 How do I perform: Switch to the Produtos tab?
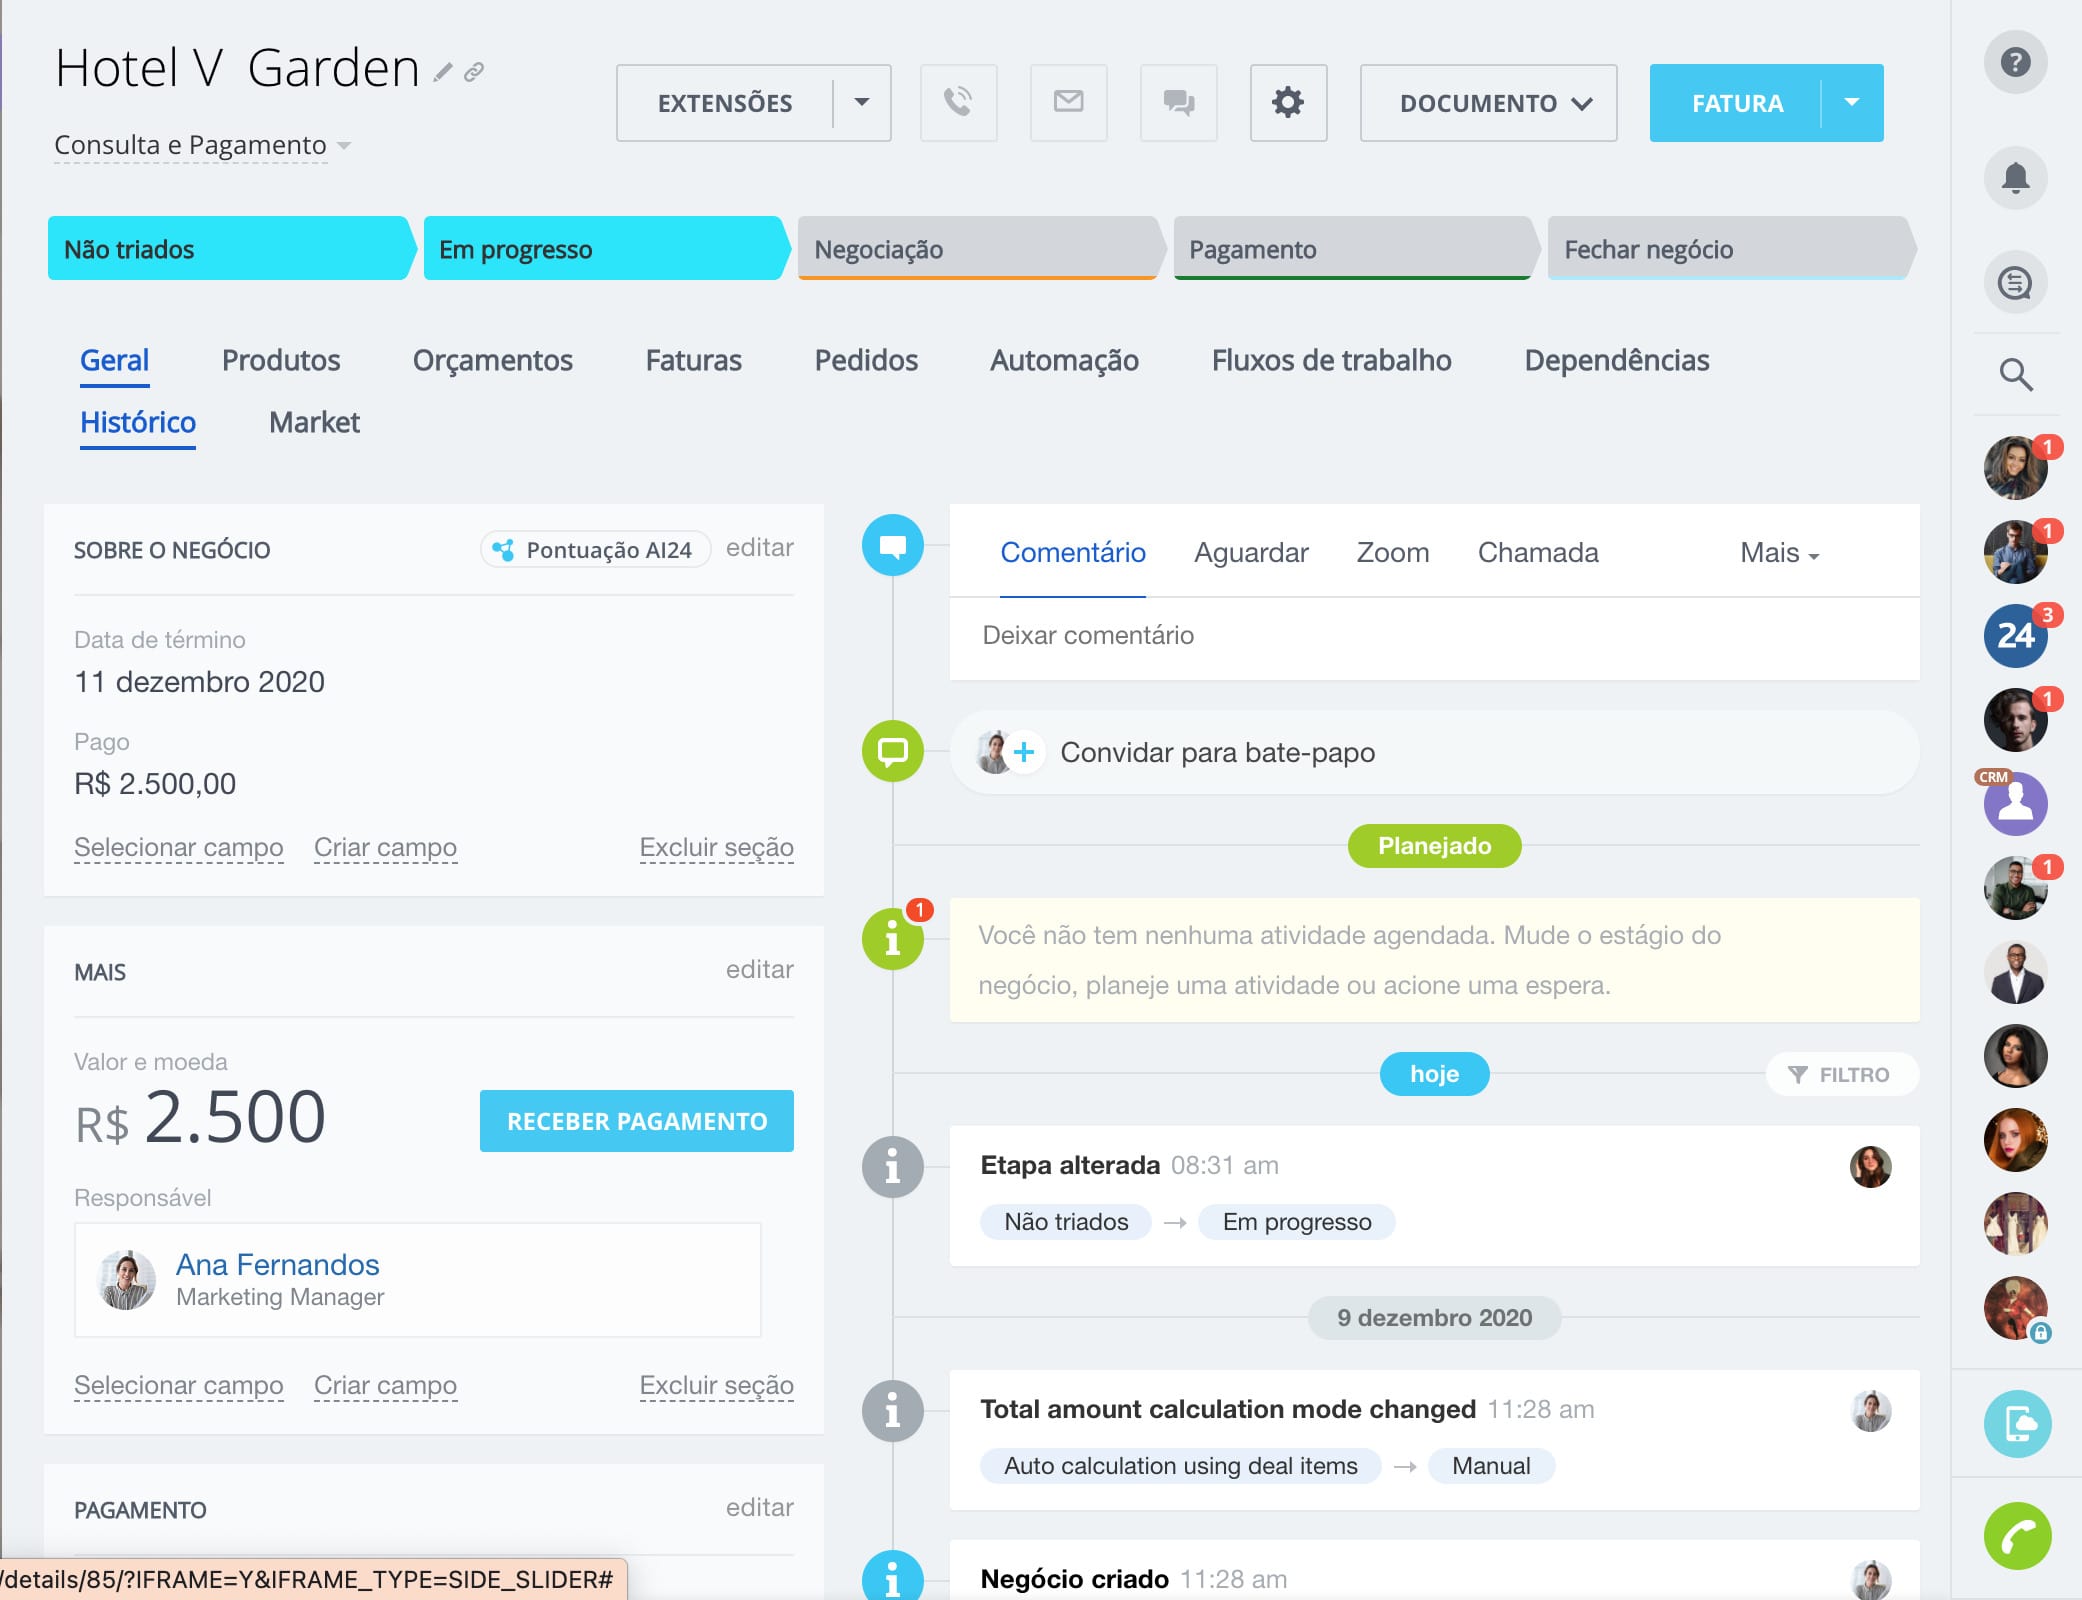(x=281, y=361)
